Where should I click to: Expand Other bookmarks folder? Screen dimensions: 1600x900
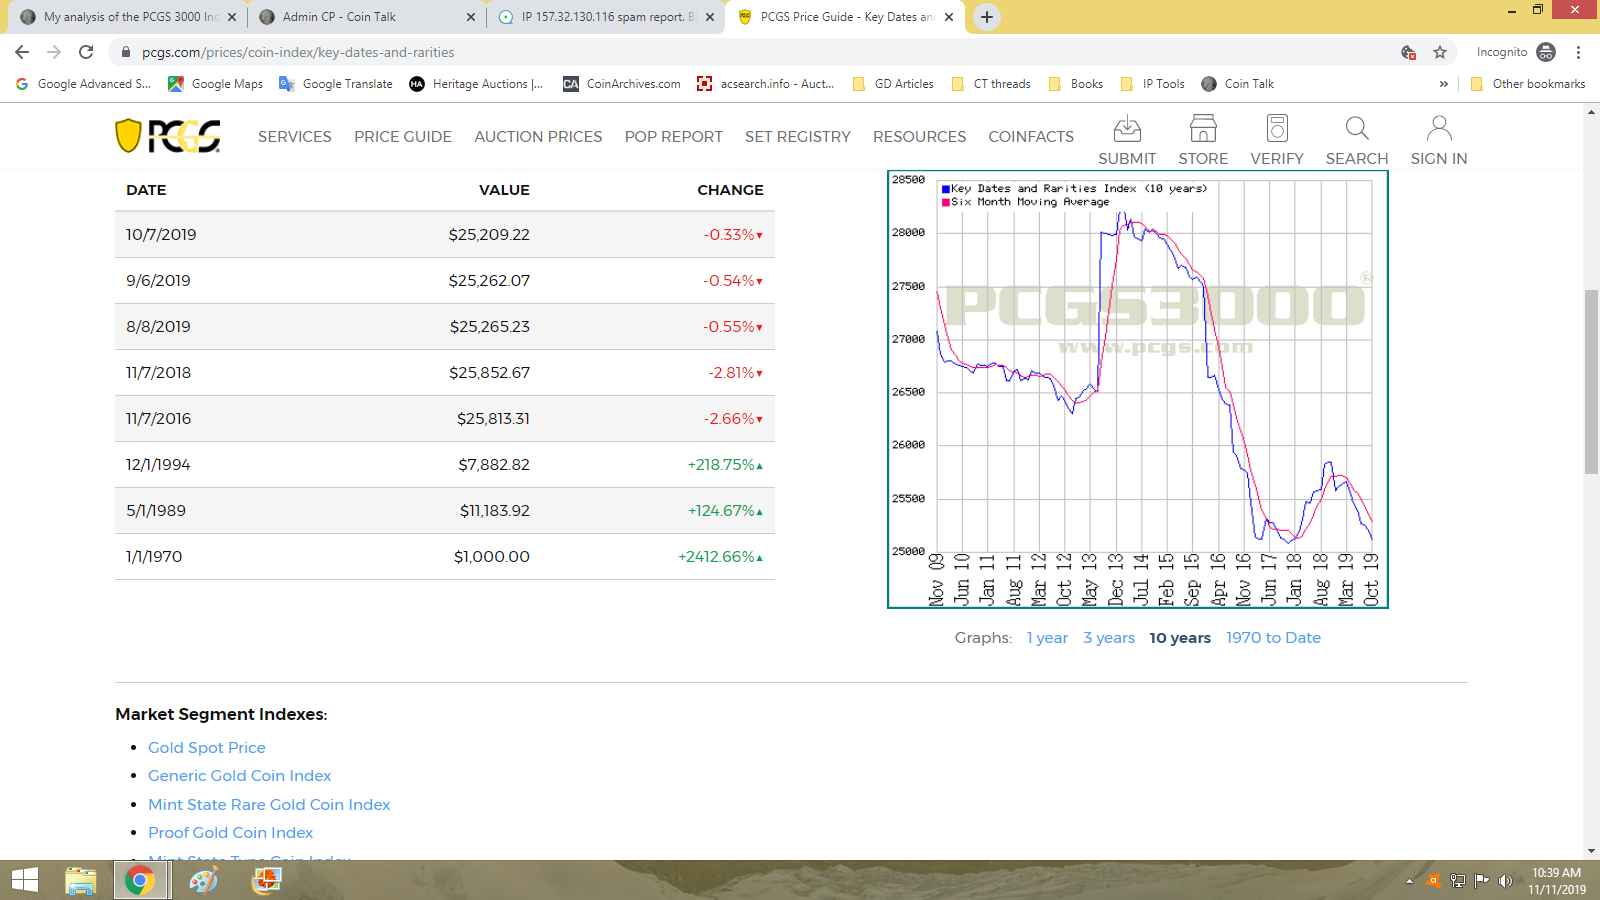click(x=1528, y=84)
